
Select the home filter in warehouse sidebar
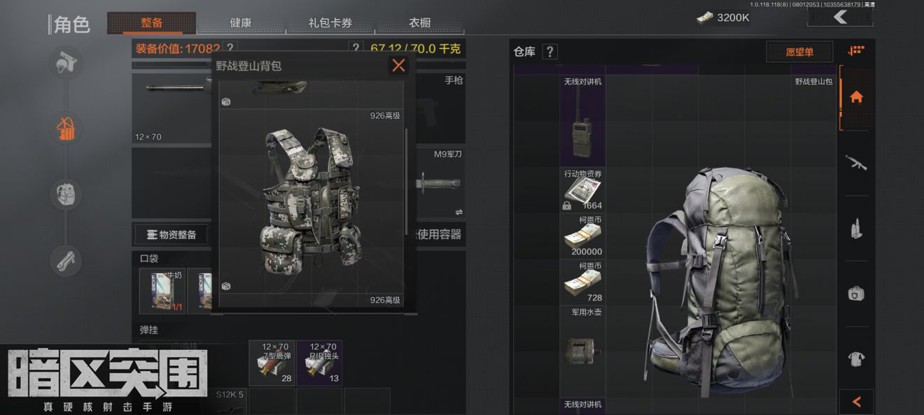pos(856,97)
